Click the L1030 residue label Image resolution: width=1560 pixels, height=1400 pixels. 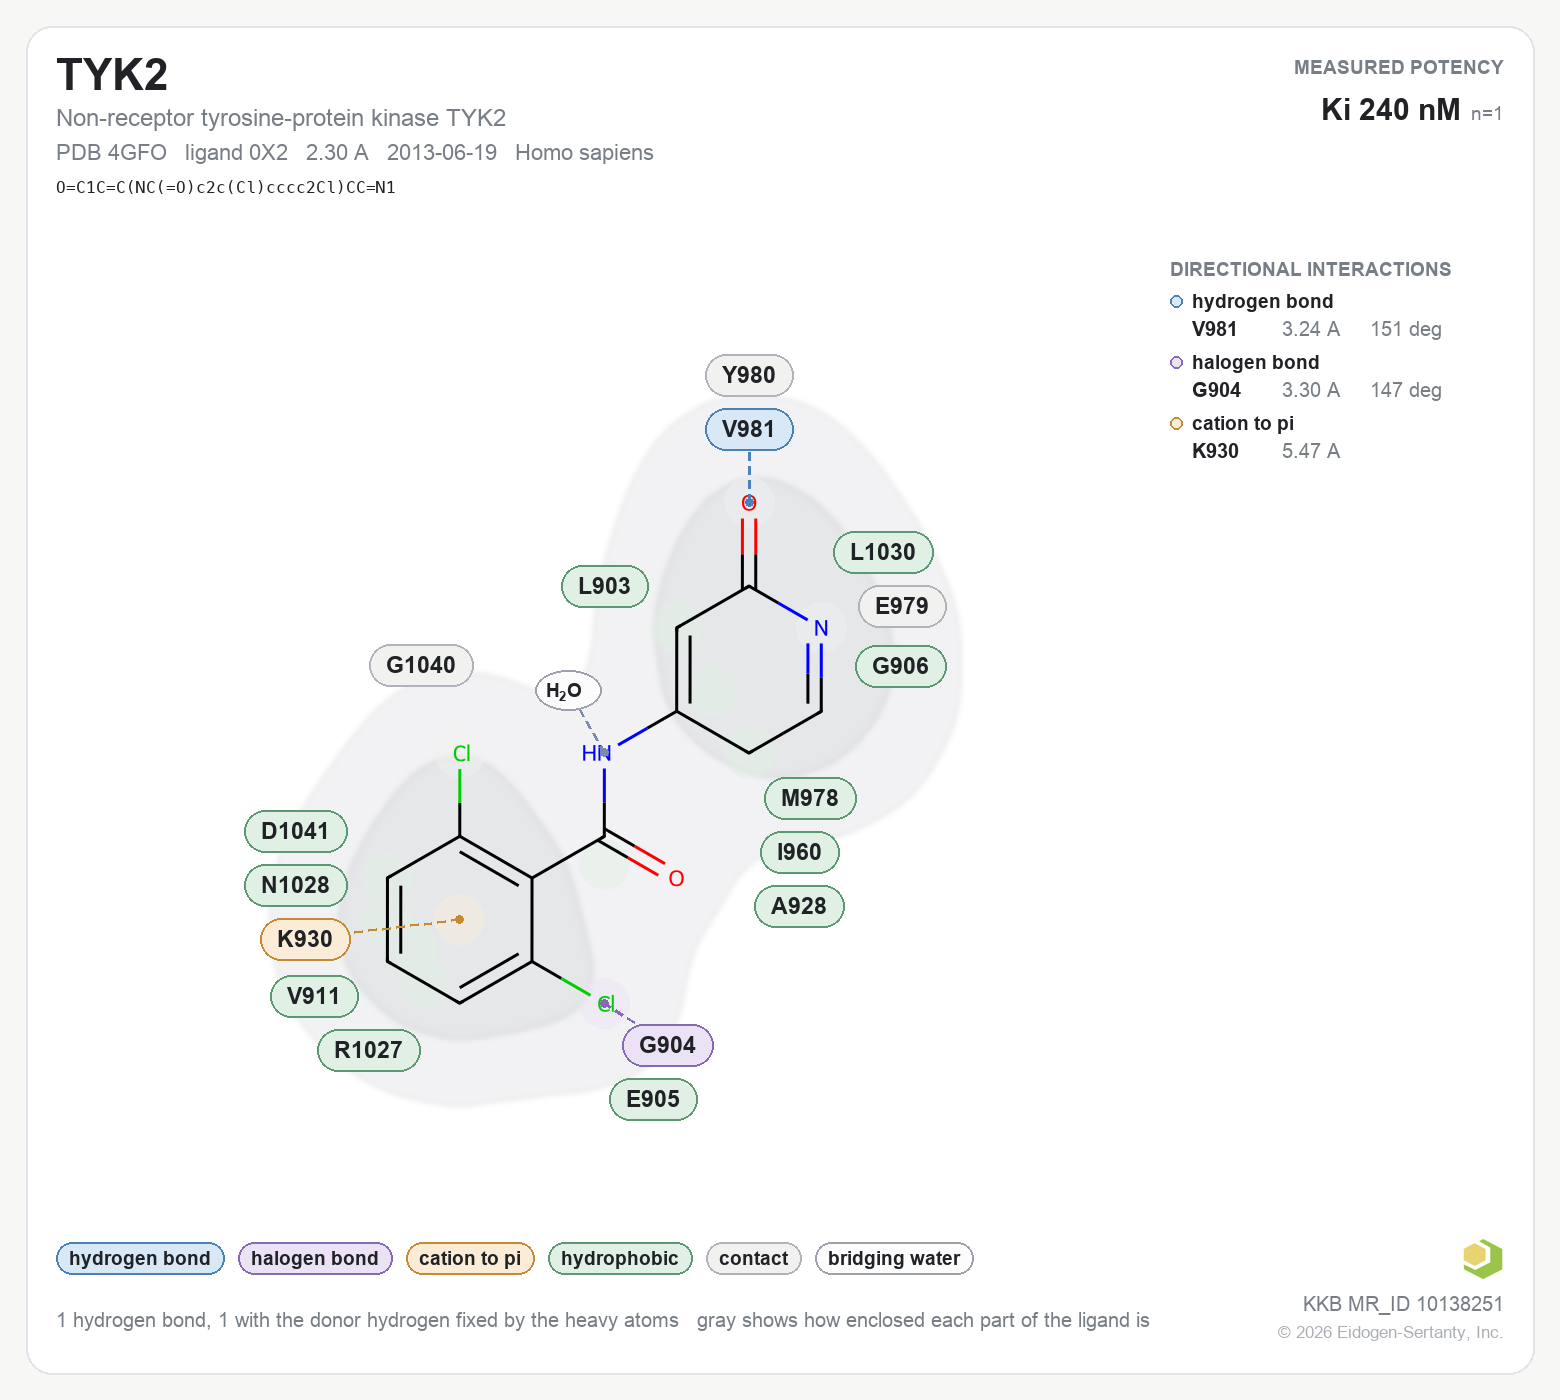pos(883,552)
